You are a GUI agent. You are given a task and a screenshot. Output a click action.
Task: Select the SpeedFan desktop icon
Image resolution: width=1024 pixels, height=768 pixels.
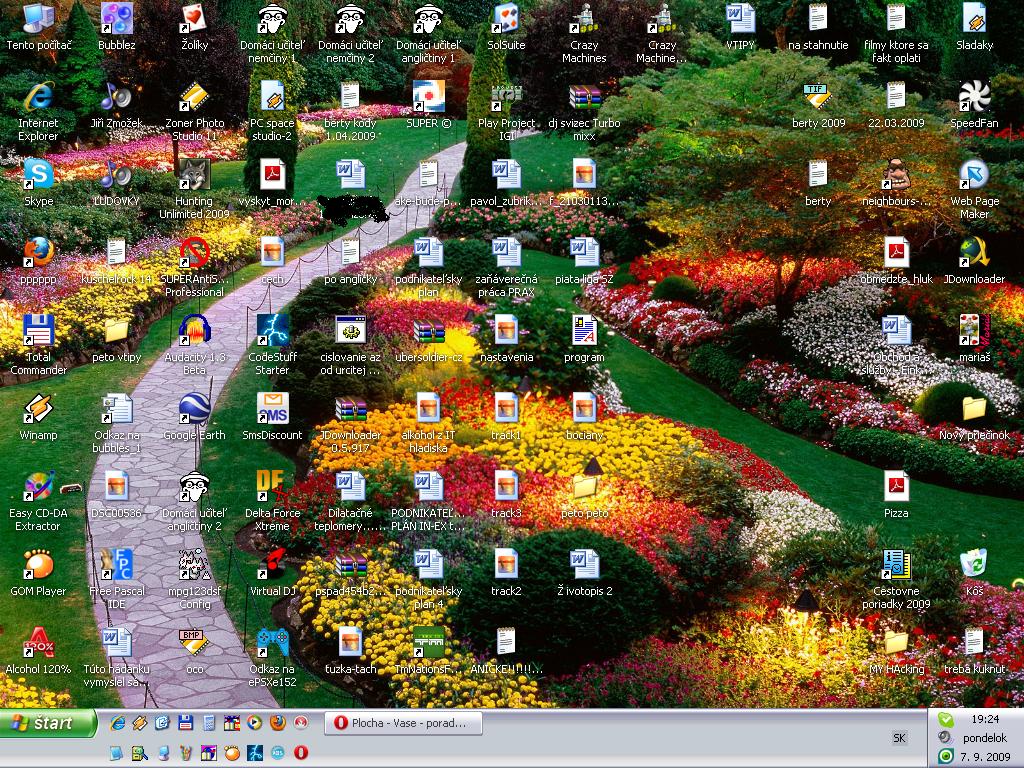coord(974,96)
